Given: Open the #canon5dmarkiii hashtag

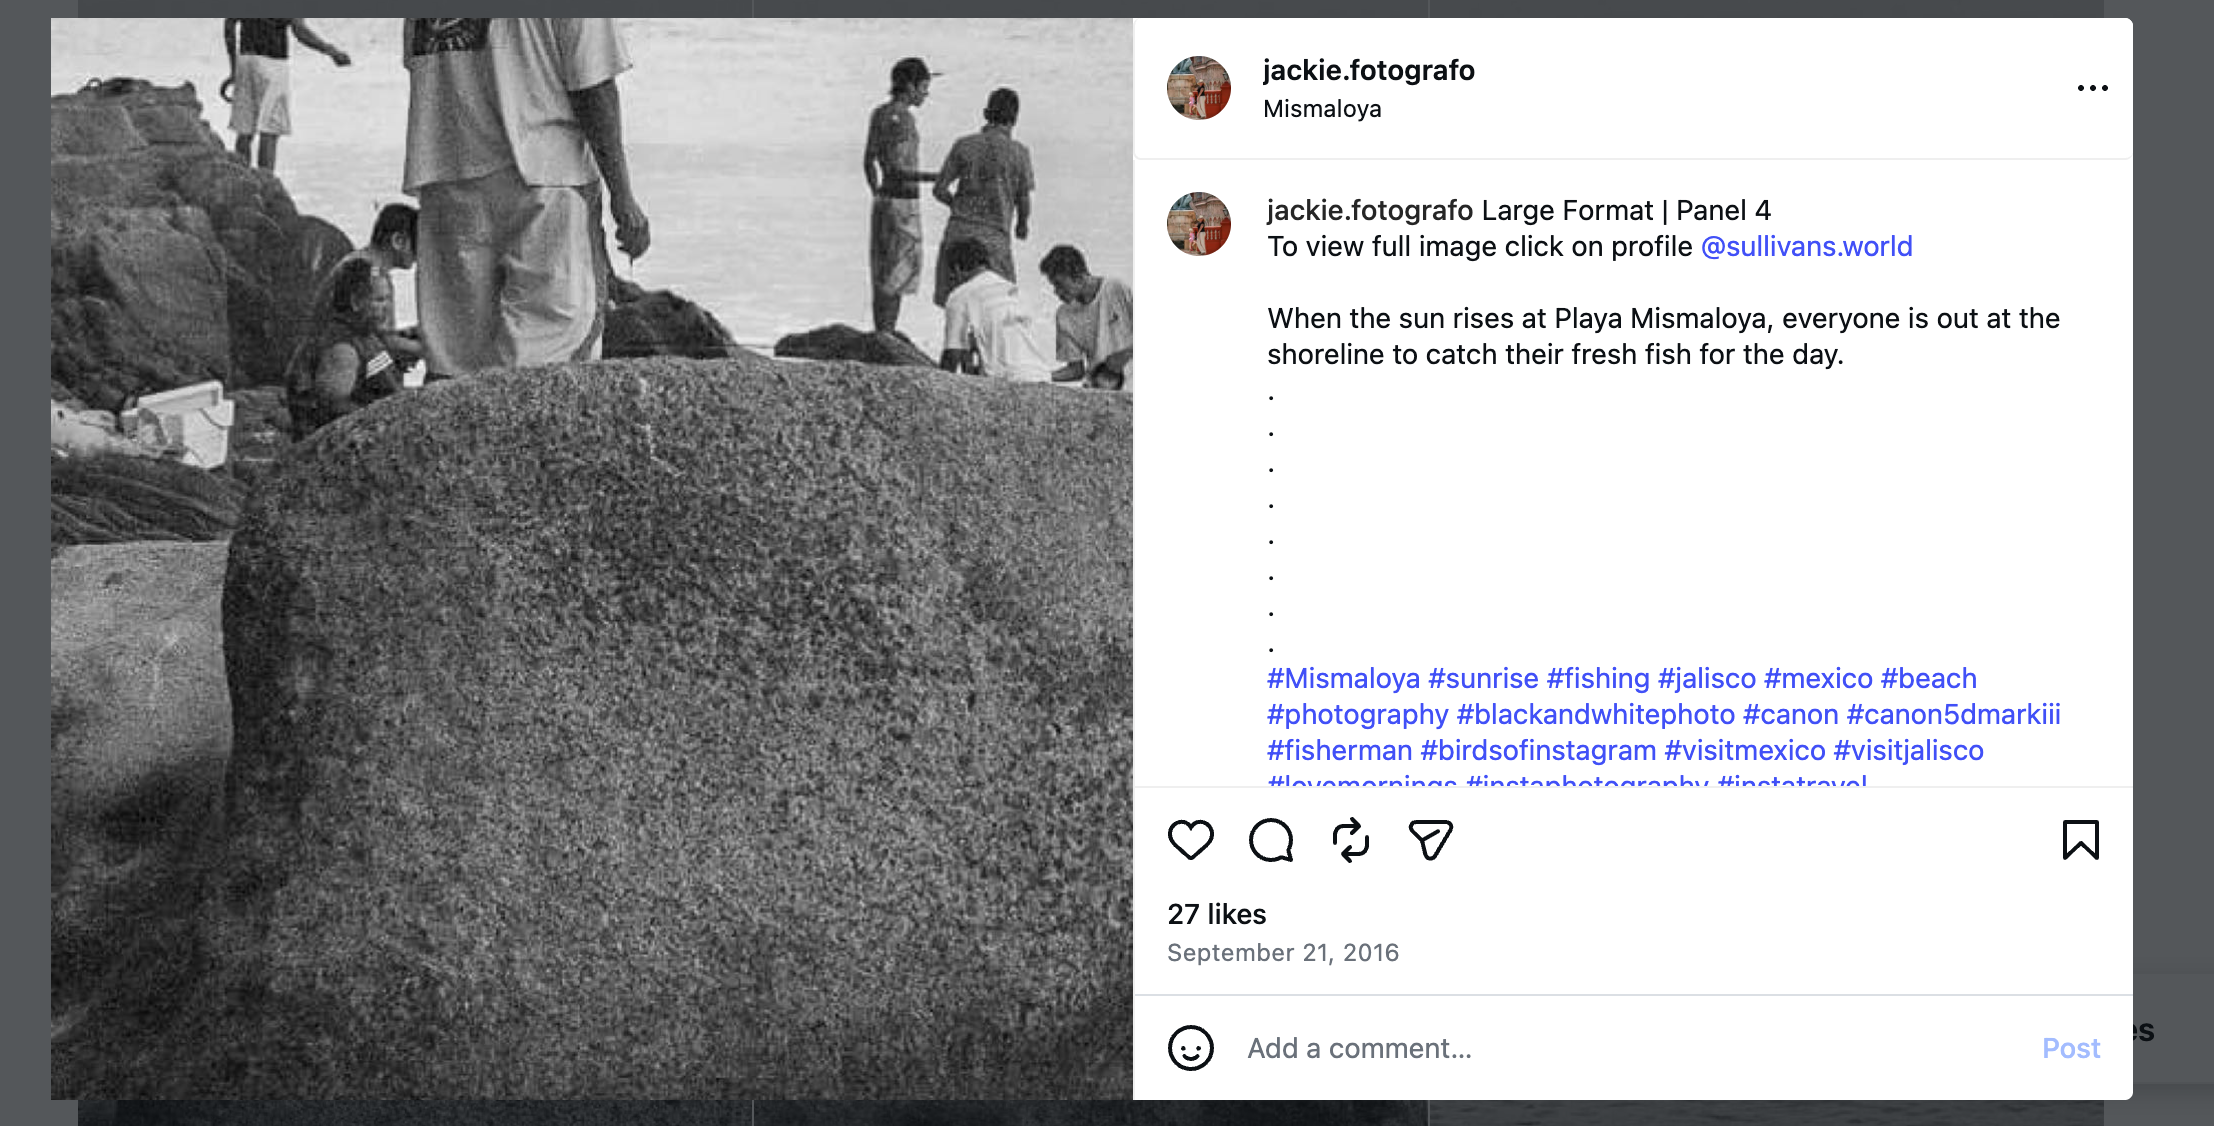Looking at the screenshot, I should (1953, 714).
